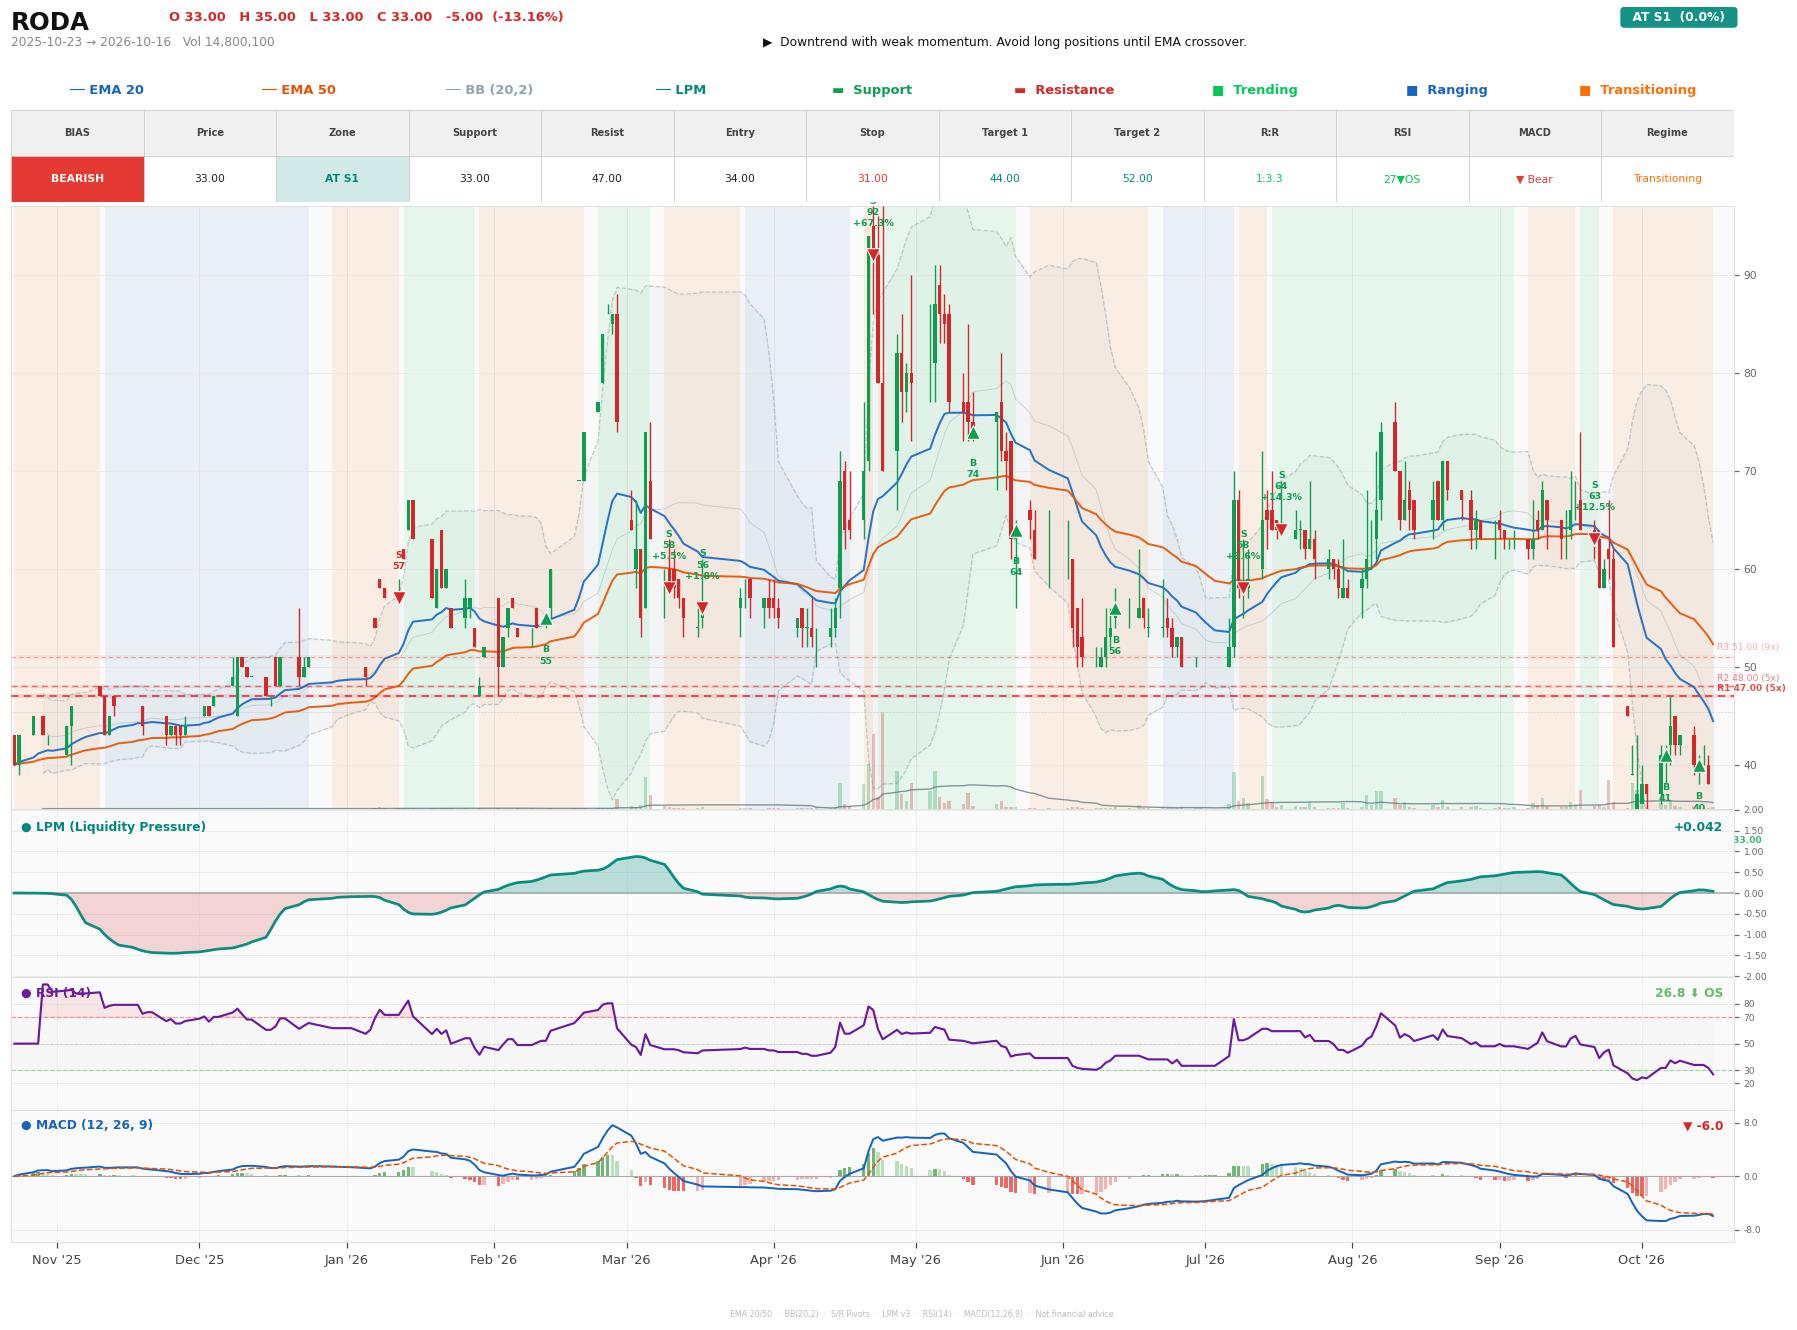The width and height of the screenshot is (1797, 1330).
Task: Click the Ranging regime legend item
Action: click(x=1447, y=90)
